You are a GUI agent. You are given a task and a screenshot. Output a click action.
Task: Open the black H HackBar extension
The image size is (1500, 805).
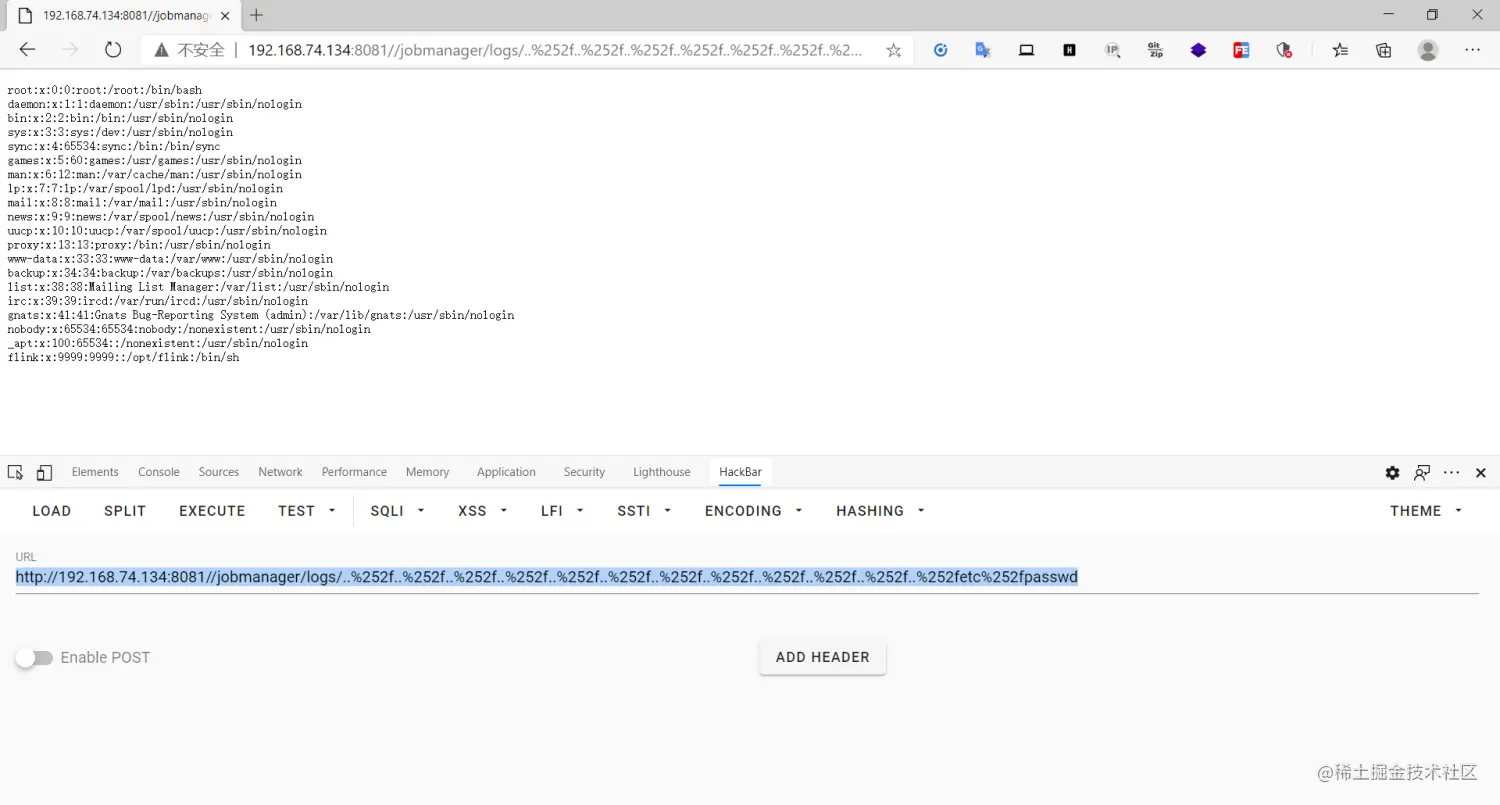(x=1069, y=50)
